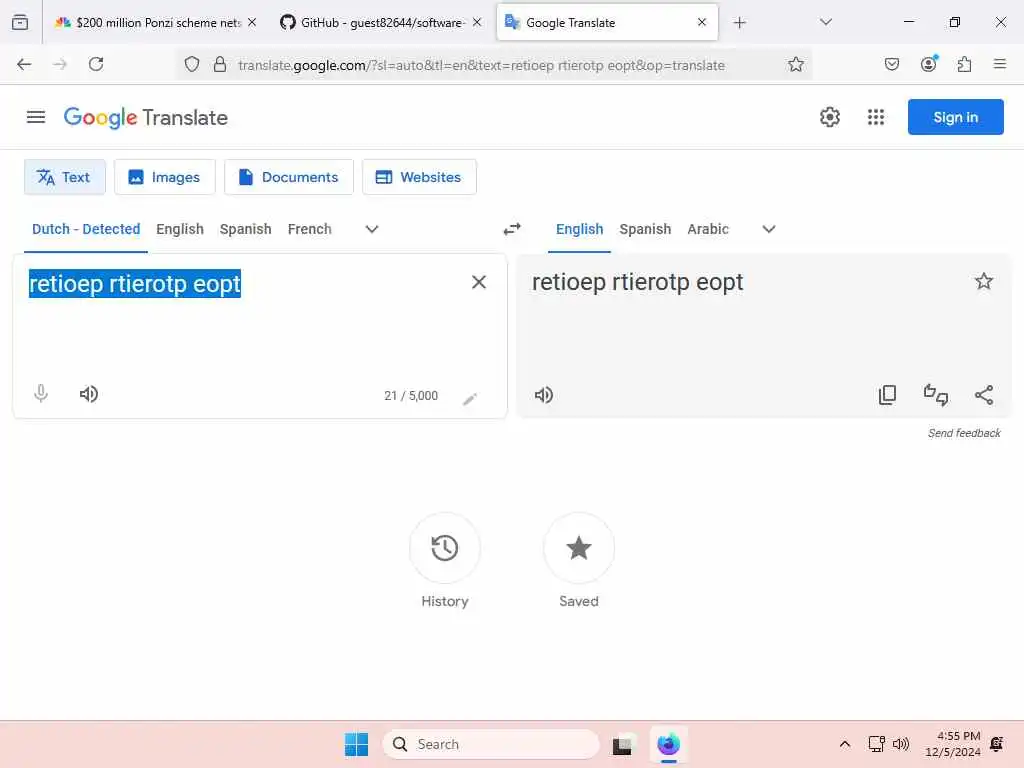Select Documents translation mode
1024x768 pixels.
pyautogui.click(x=289, y=177)
